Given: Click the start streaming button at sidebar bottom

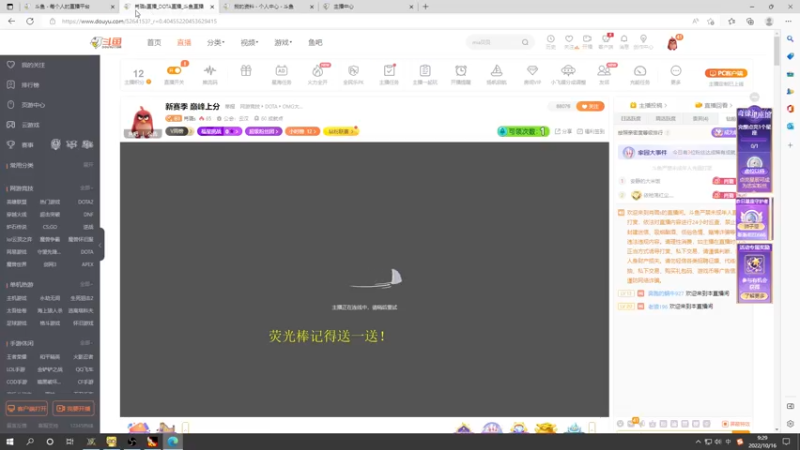Looking at the screenshot, I should tap(73, 409).
